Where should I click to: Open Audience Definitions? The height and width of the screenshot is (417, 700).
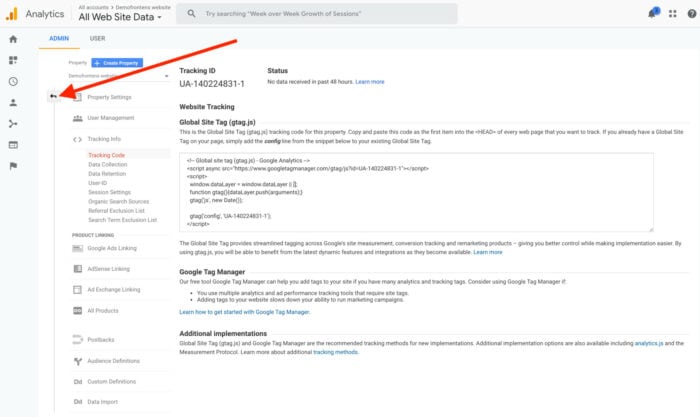[113, 361]
